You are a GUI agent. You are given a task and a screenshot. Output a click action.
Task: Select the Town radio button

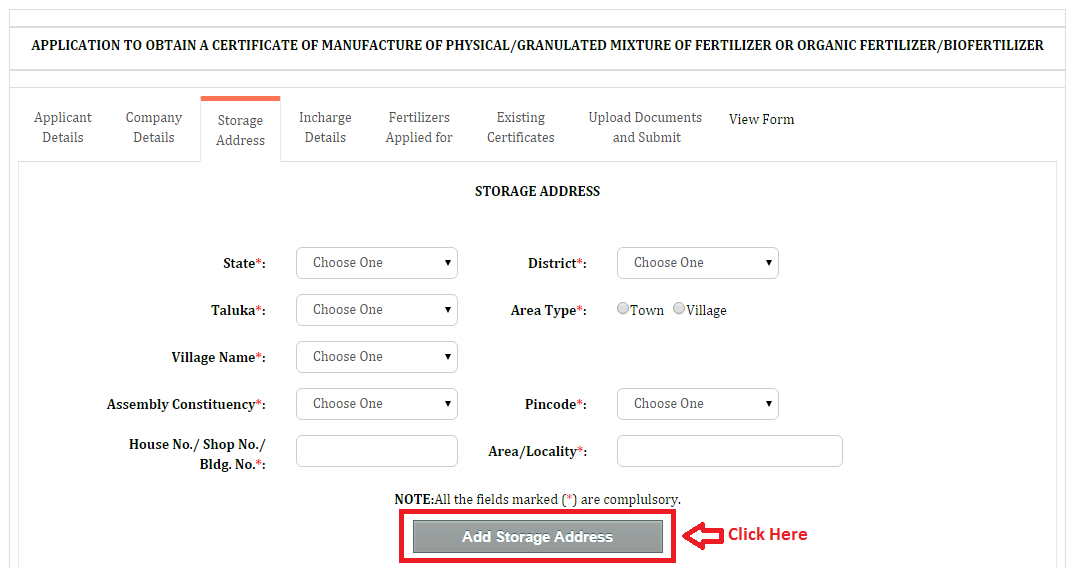click(623, 309)
